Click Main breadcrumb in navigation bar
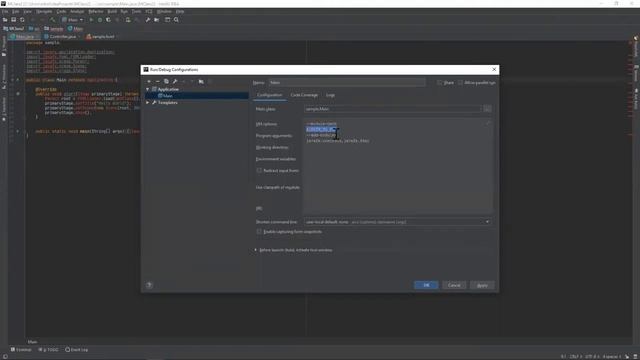The image size is (640, 360). [x=76, y=29]
